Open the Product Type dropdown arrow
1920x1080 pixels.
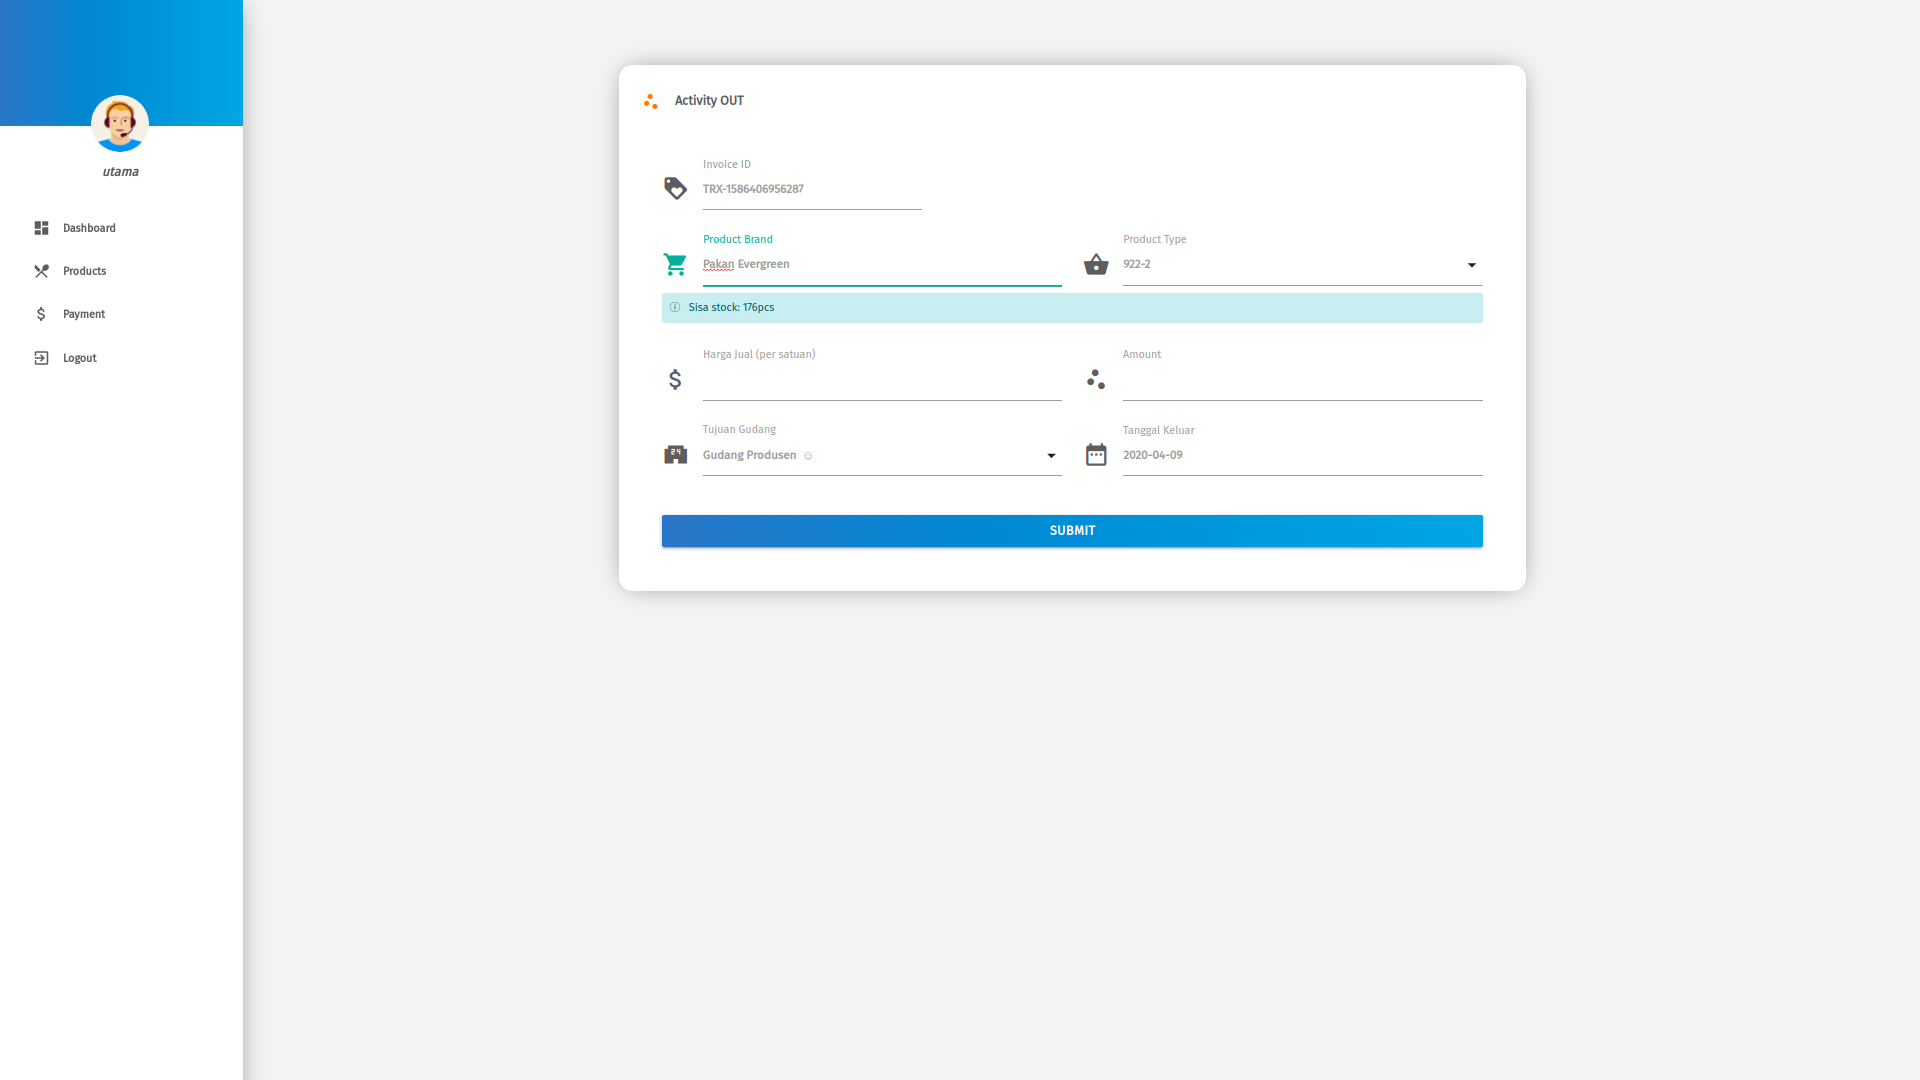tap(1471, 265)
